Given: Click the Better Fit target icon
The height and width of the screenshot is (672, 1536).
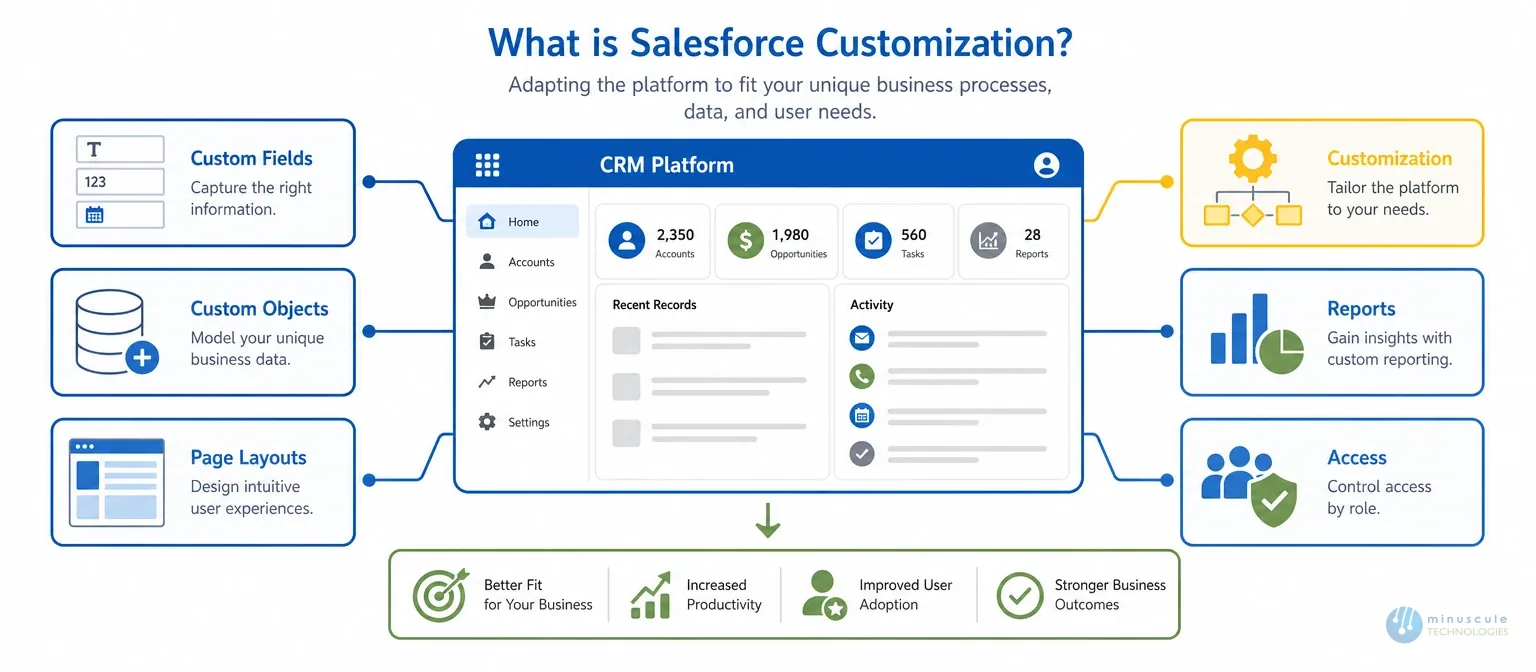Looking at the screenshot, I should 440,595.
